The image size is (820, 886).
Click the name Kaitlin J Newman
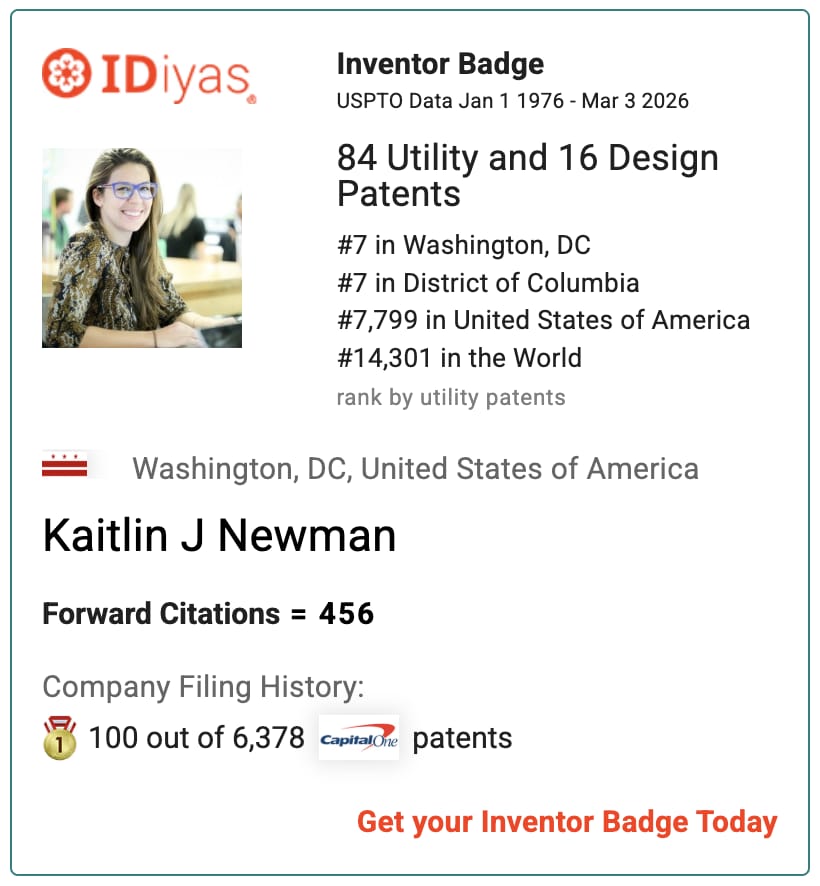[219, 536]
